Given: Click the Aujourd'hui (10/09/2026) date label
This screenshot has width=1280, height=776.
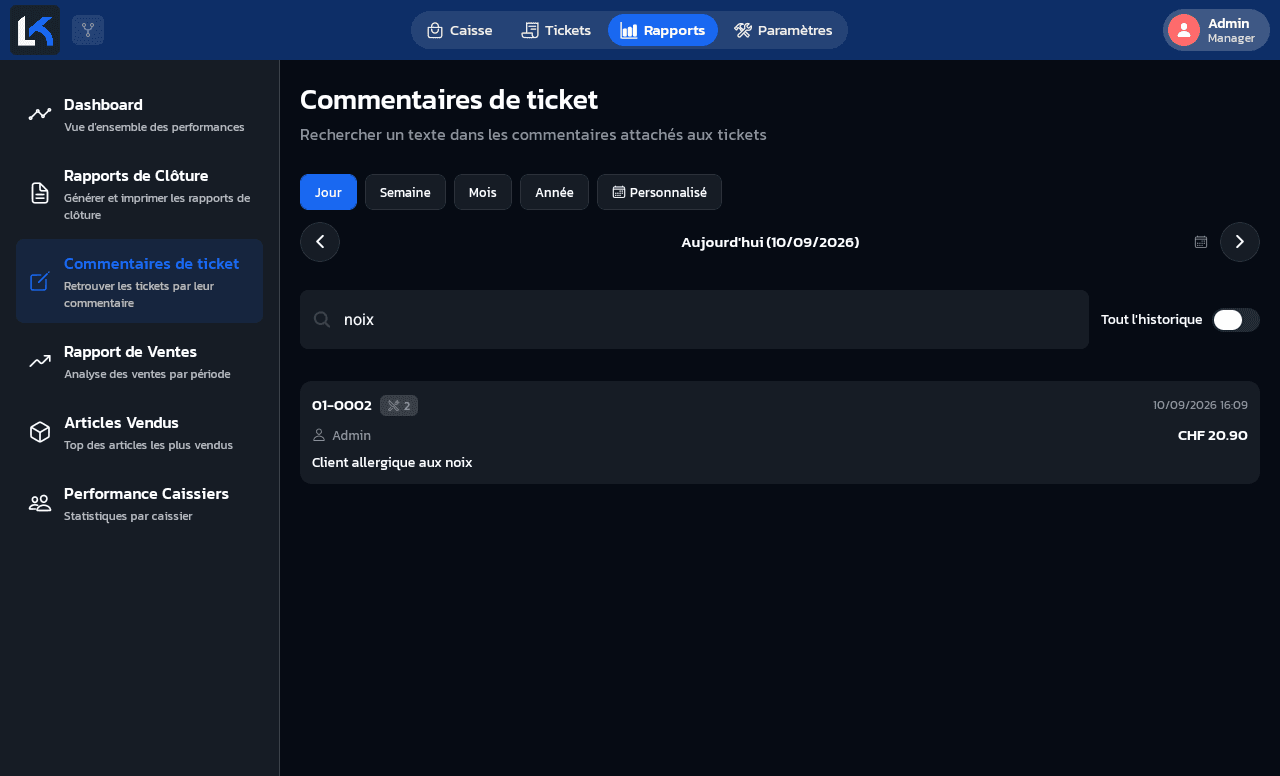Looking at the screenshot, I should tap(770, 242).
